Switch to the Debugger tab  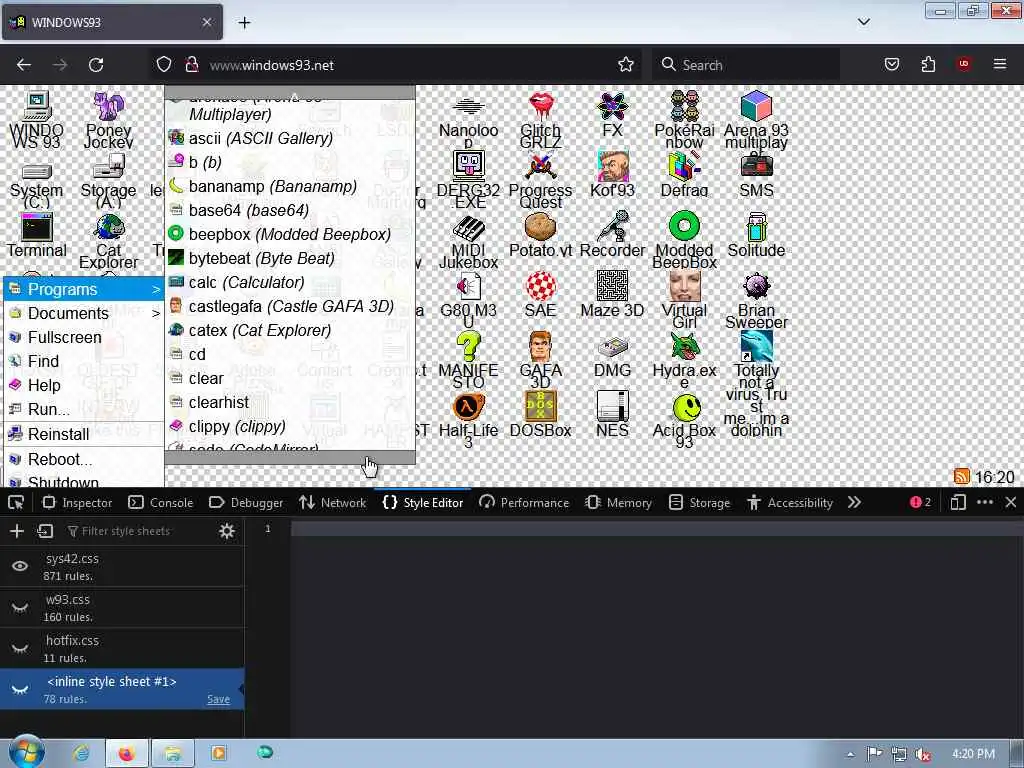246,502
